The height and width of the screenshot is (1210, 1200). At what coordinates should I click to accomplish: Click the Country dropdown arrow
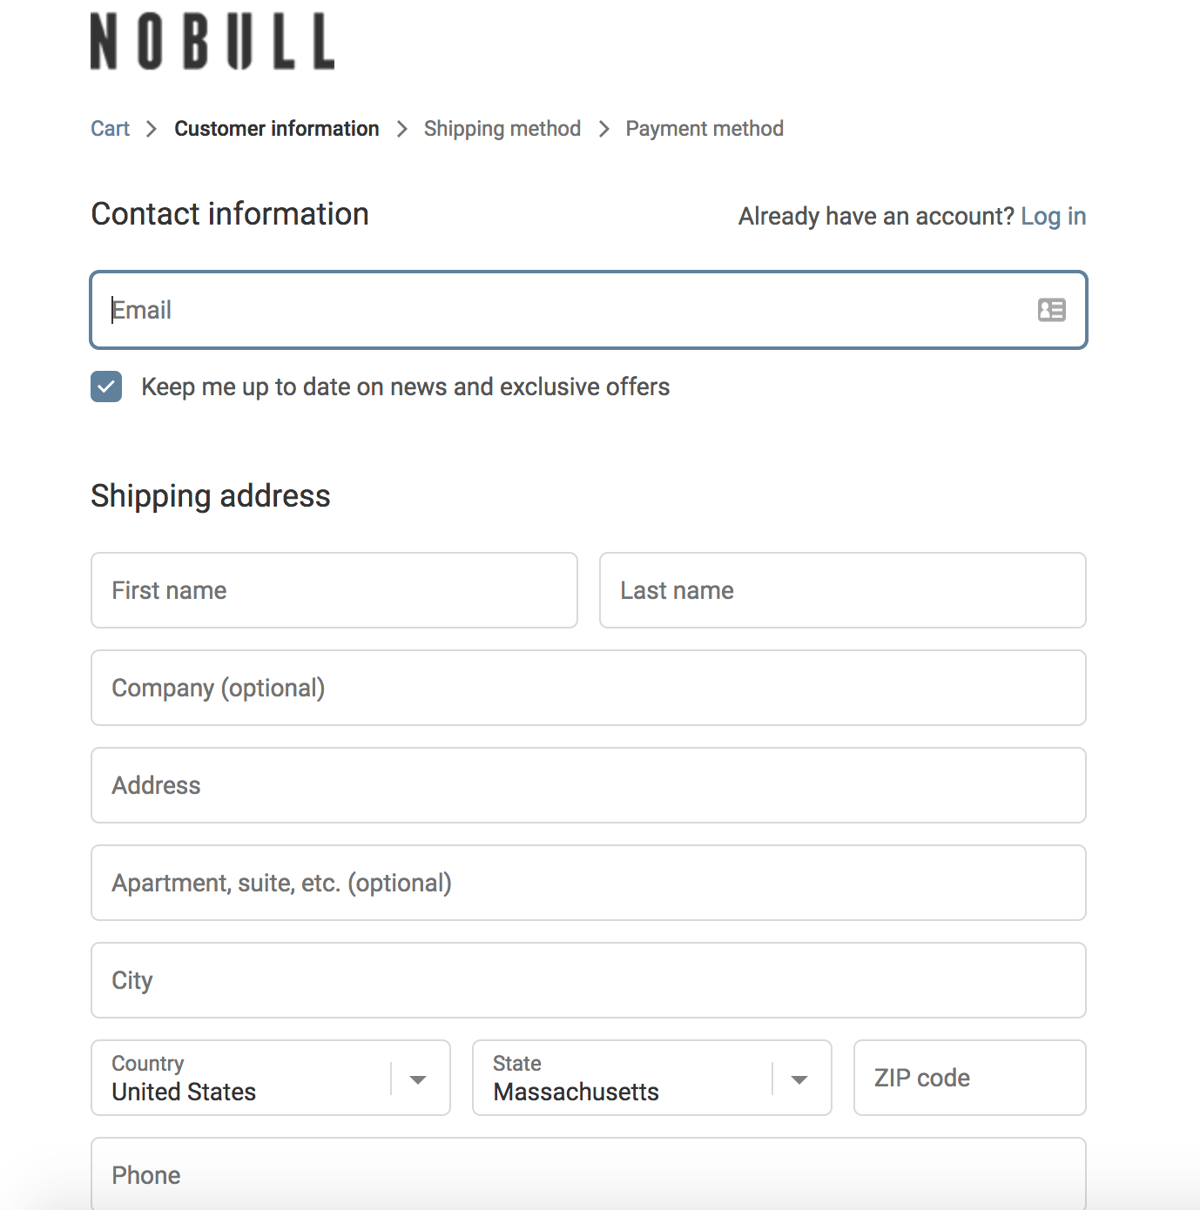(x=418, y=1078)
